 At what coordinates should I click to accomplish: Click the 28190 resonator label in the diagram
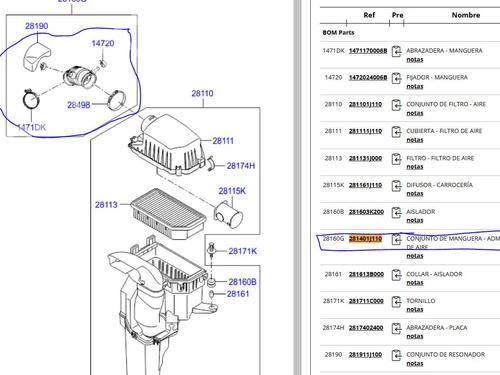pos(37,26)
